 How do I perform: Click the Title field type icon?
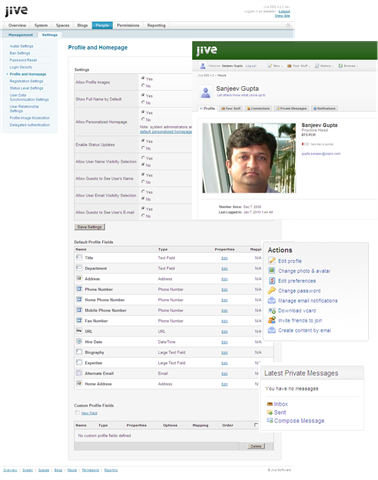pyautogui.click(x=79, y=257)
